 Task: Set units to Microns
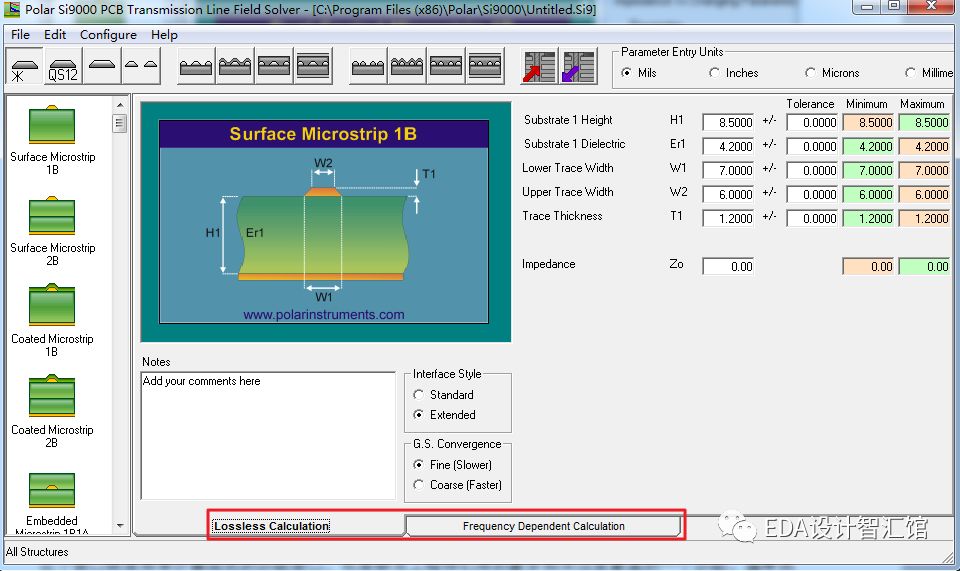tap(832, 73)
